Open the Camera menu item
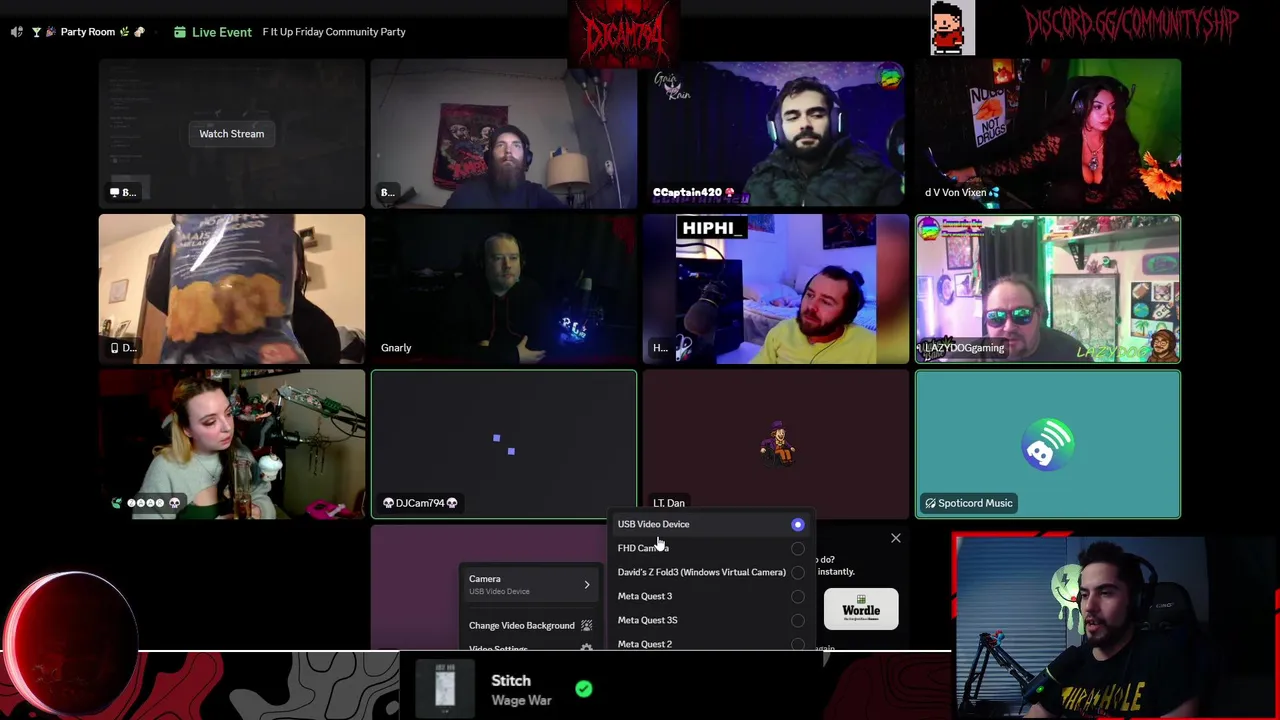1280x720 pixels. click(530, 584)
